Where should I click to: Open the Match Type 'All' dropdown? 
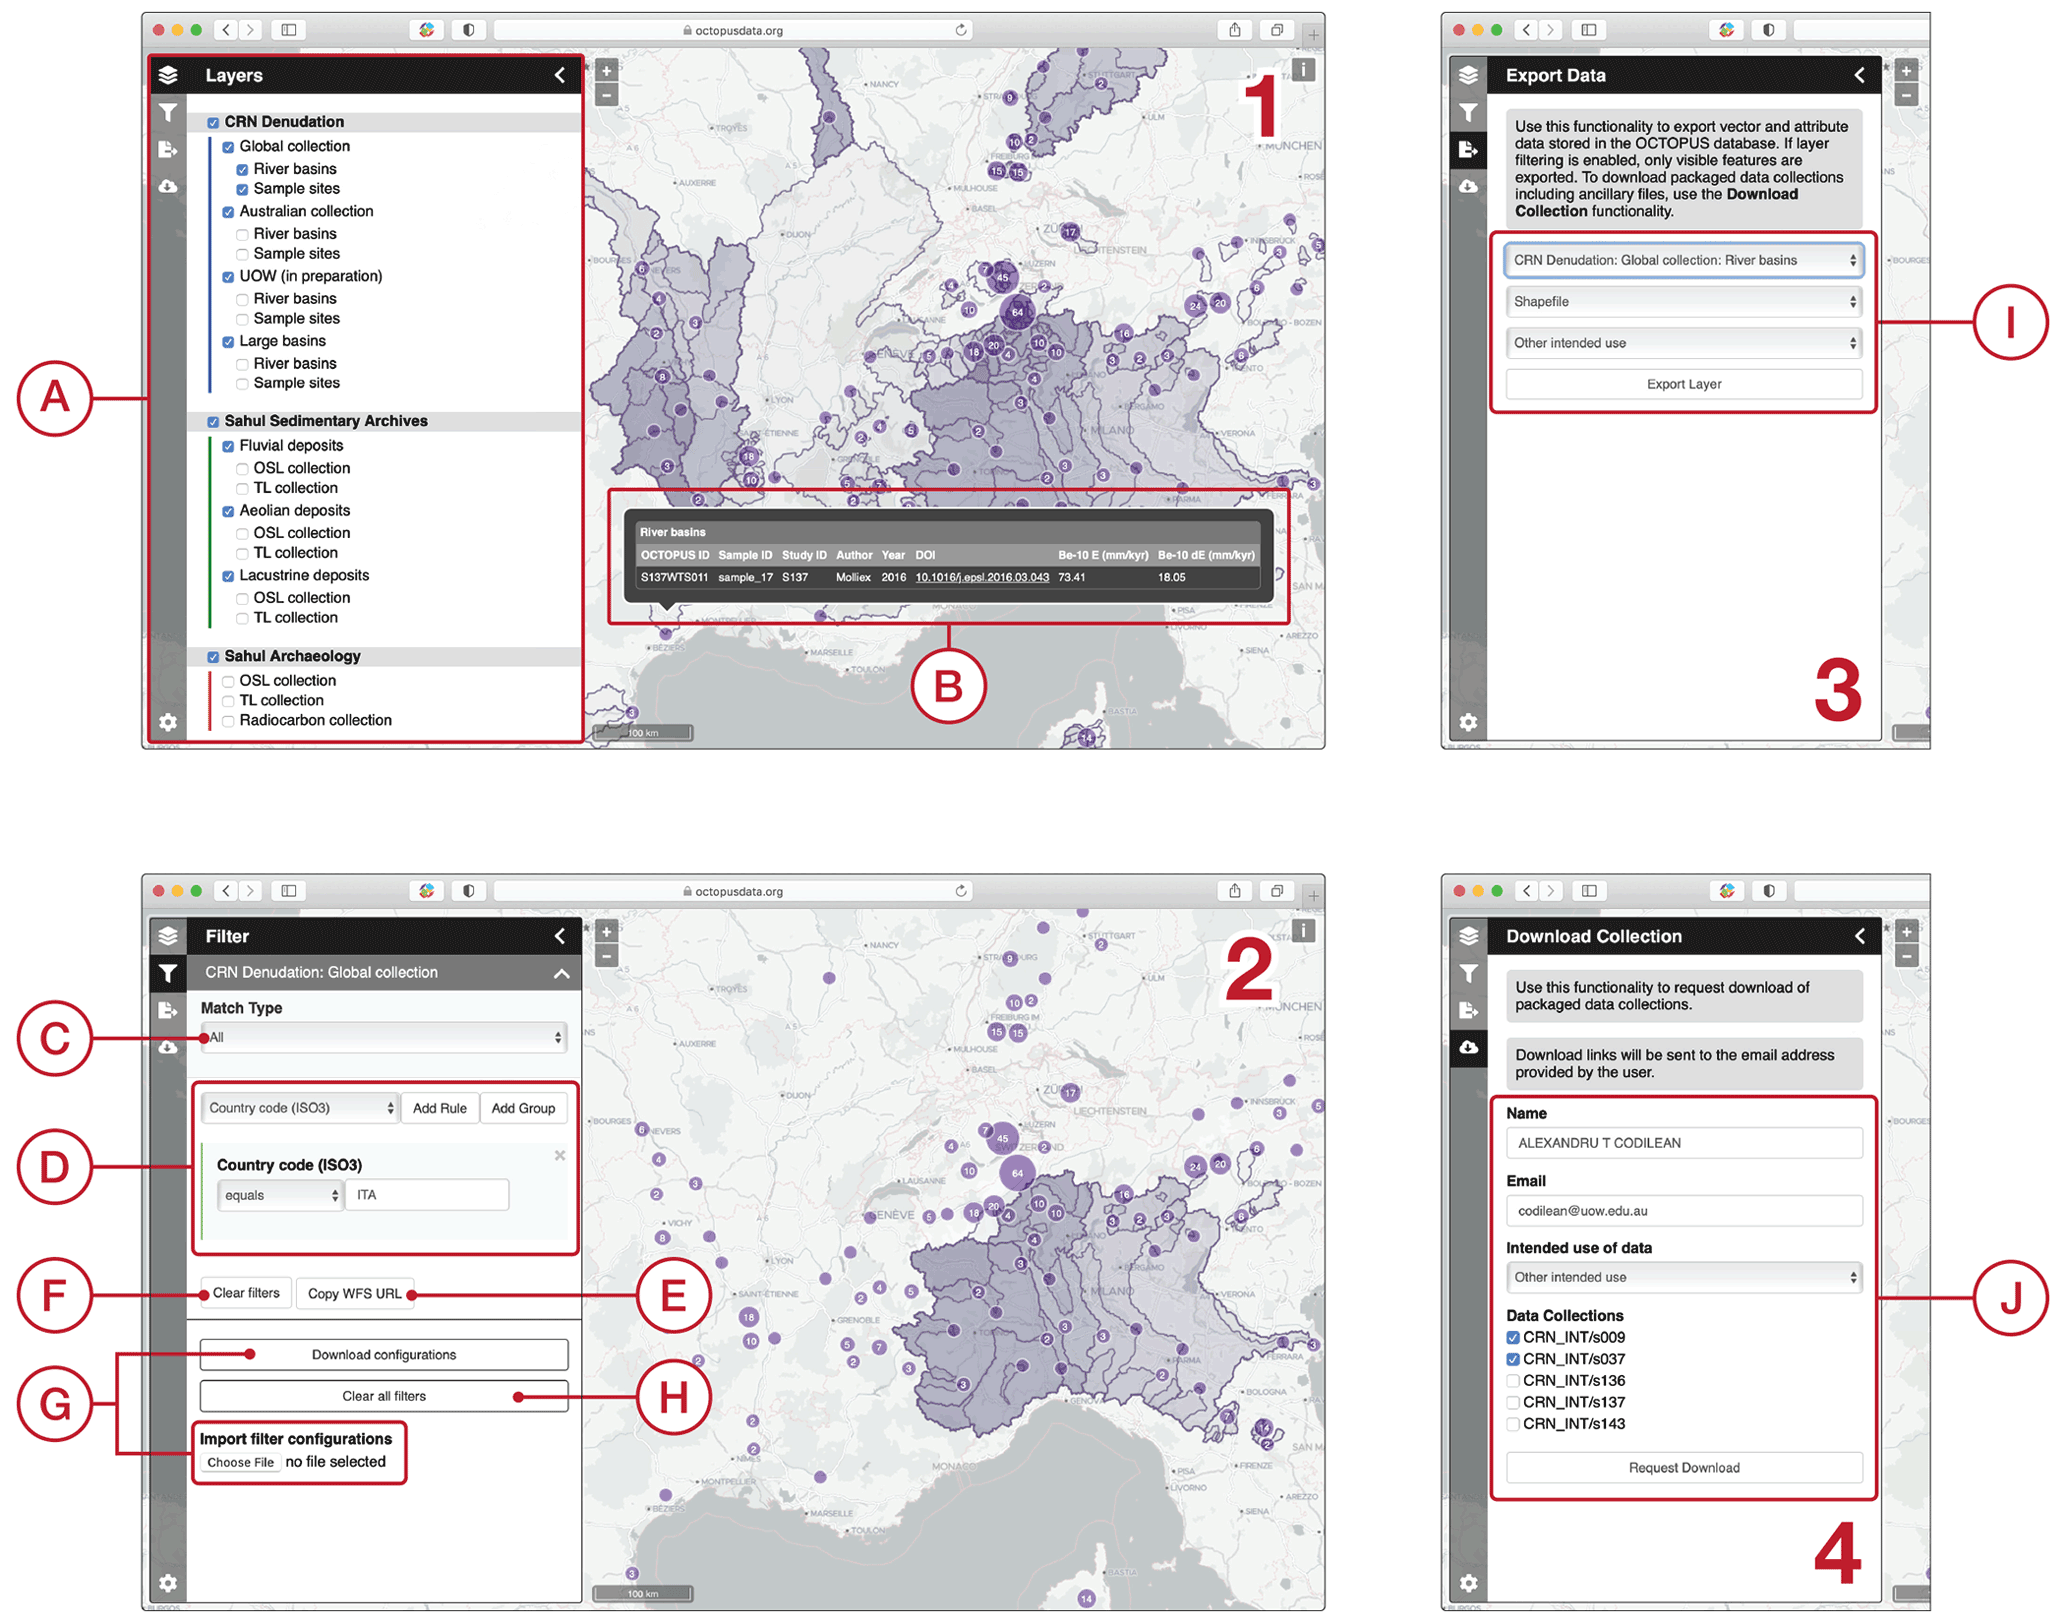384,1038
